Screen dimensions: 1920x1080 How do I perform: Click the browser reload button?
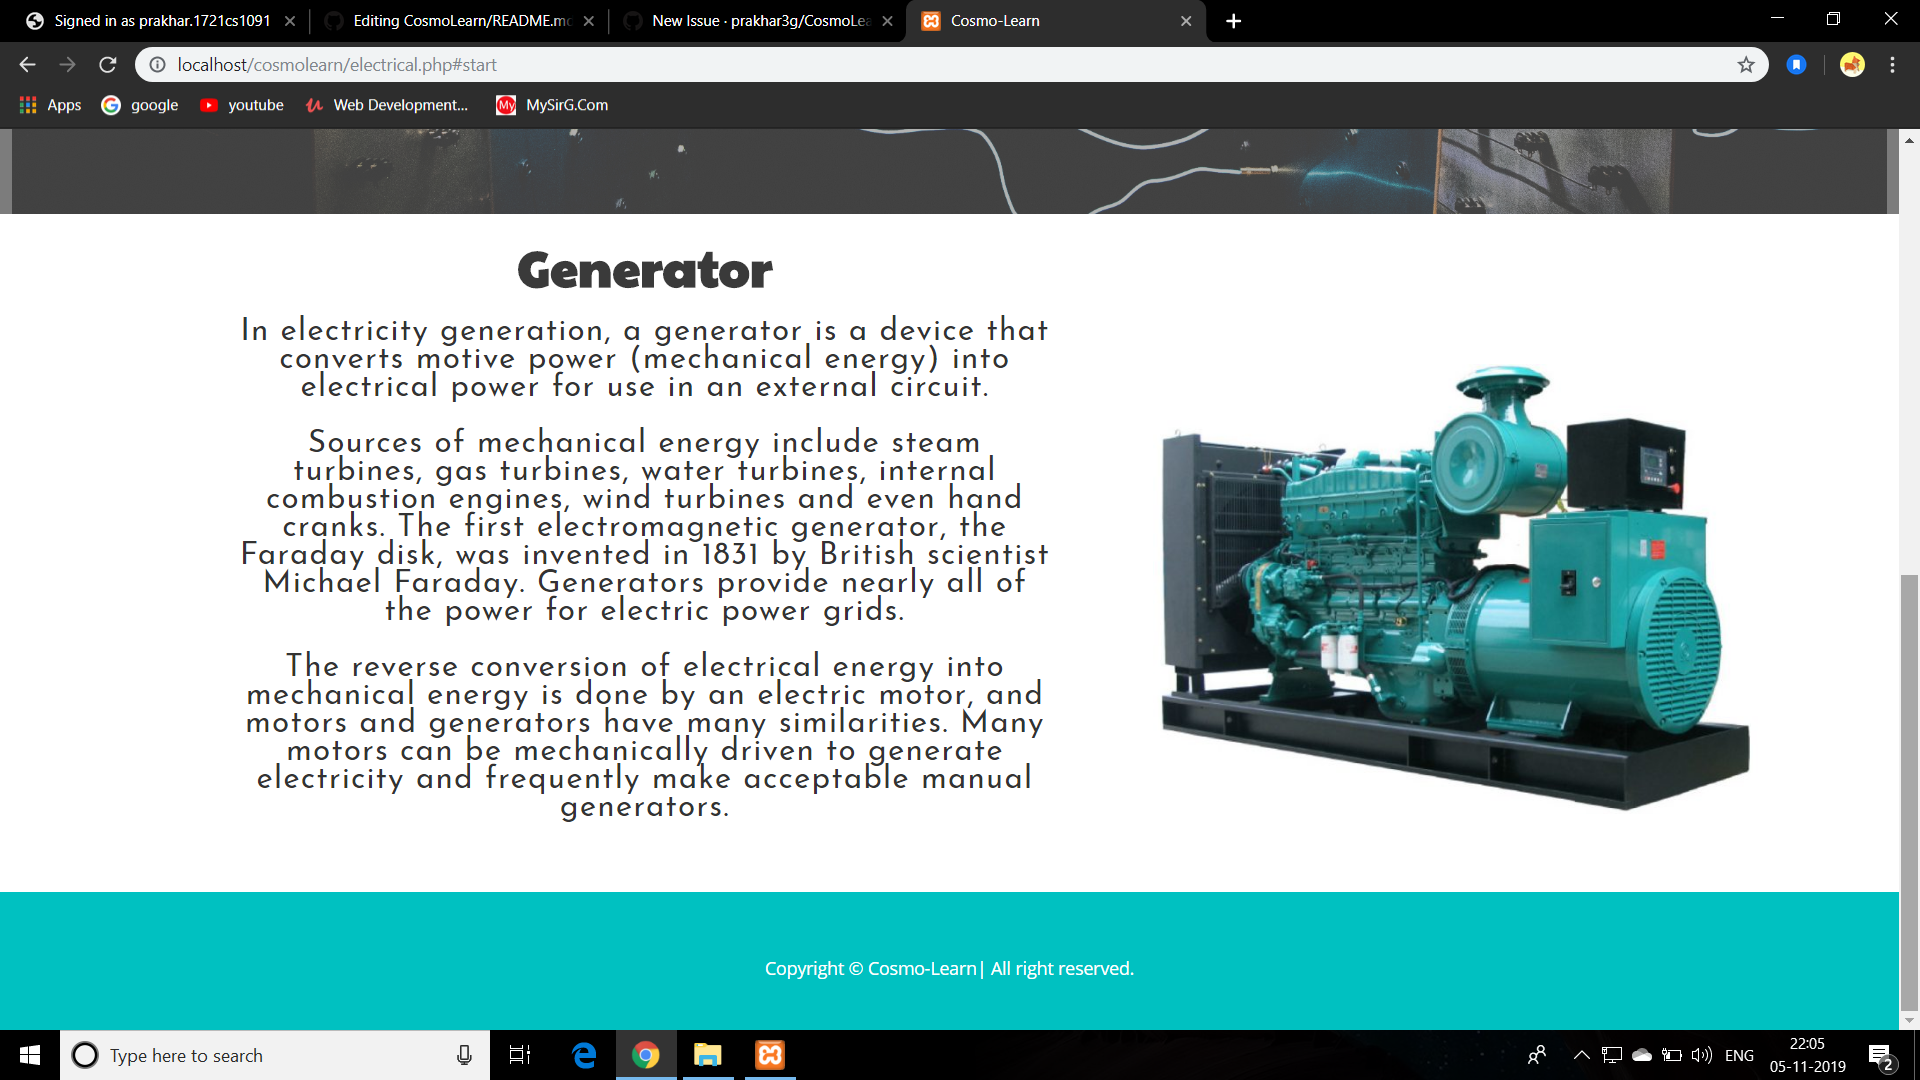pyautogui.click(x=108, y=65)
